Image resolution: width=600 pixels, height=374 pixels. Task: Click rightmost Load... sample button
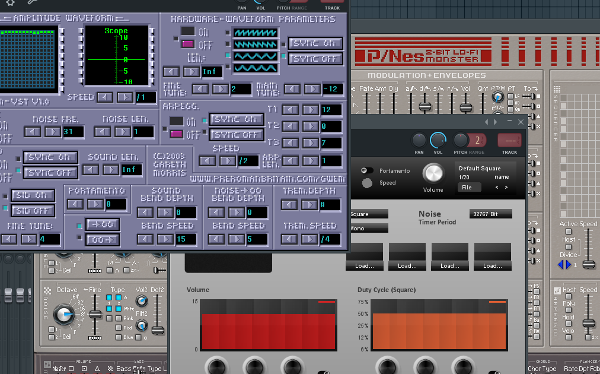pos(492,266)
